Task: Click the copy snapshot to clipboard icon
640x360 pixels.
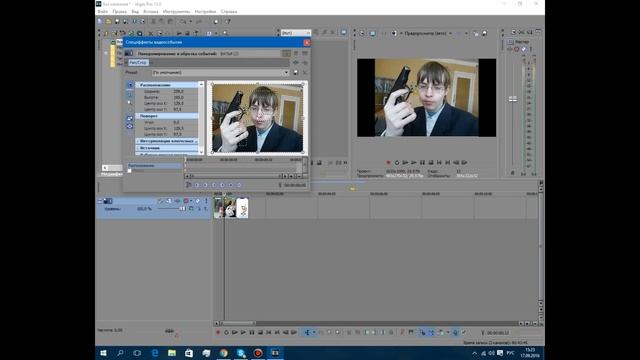Action: (476, 33)
